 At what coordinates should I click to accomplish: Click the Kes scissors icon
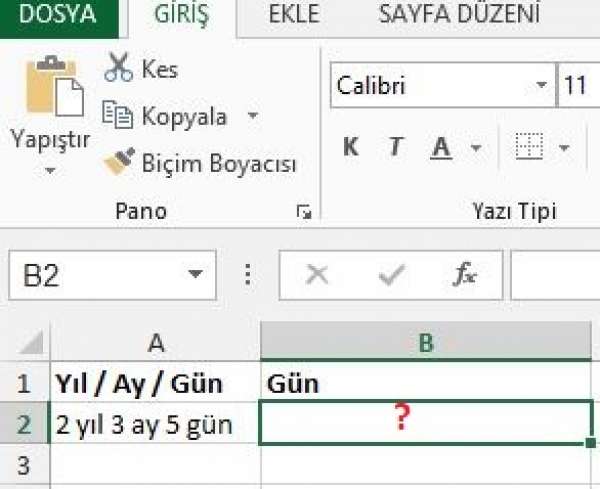119,67
